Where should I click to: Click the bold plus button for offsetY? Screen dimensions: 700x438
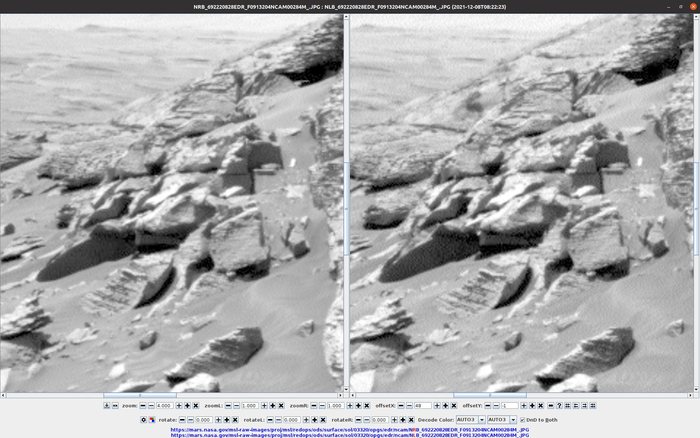point(532,406)
